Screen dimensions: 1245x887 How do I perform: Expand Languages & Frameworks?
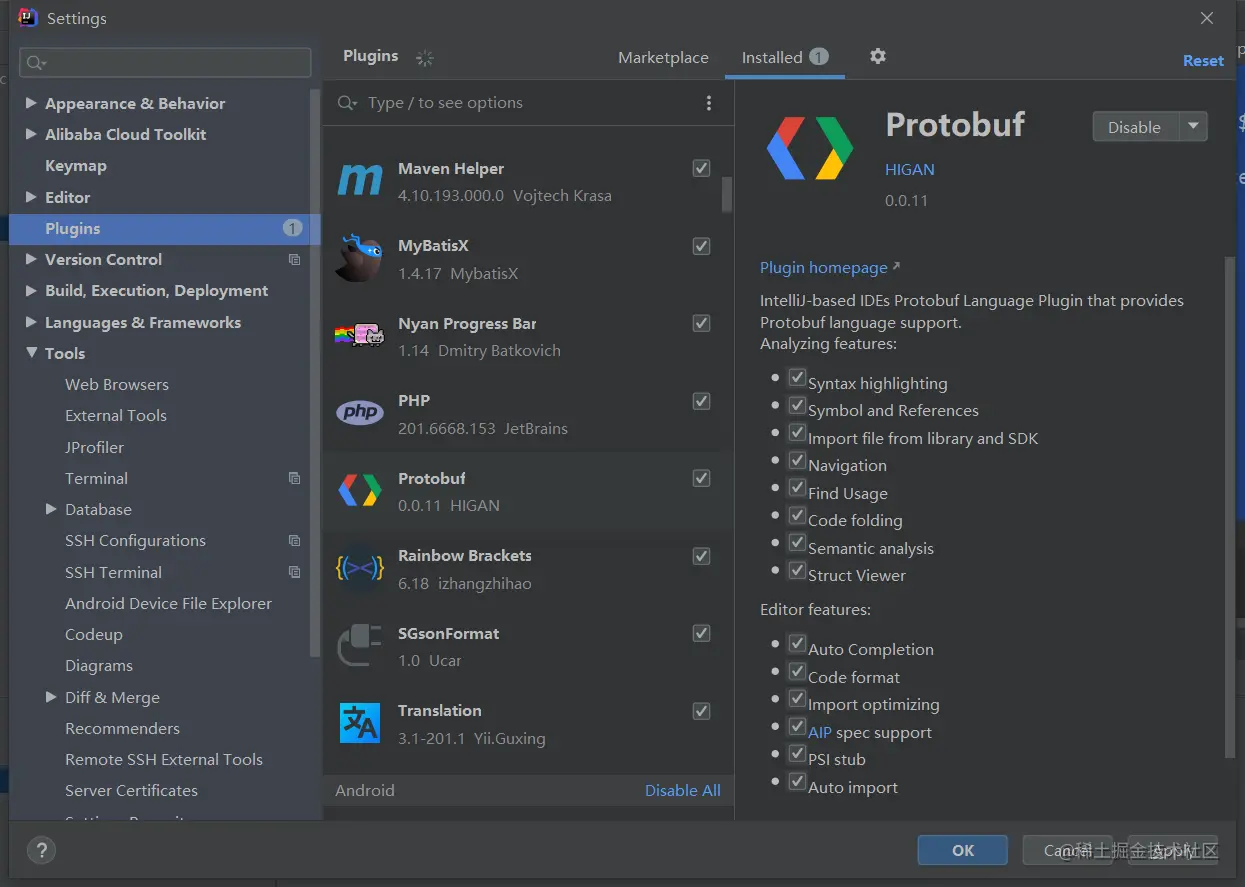[31, 322]
